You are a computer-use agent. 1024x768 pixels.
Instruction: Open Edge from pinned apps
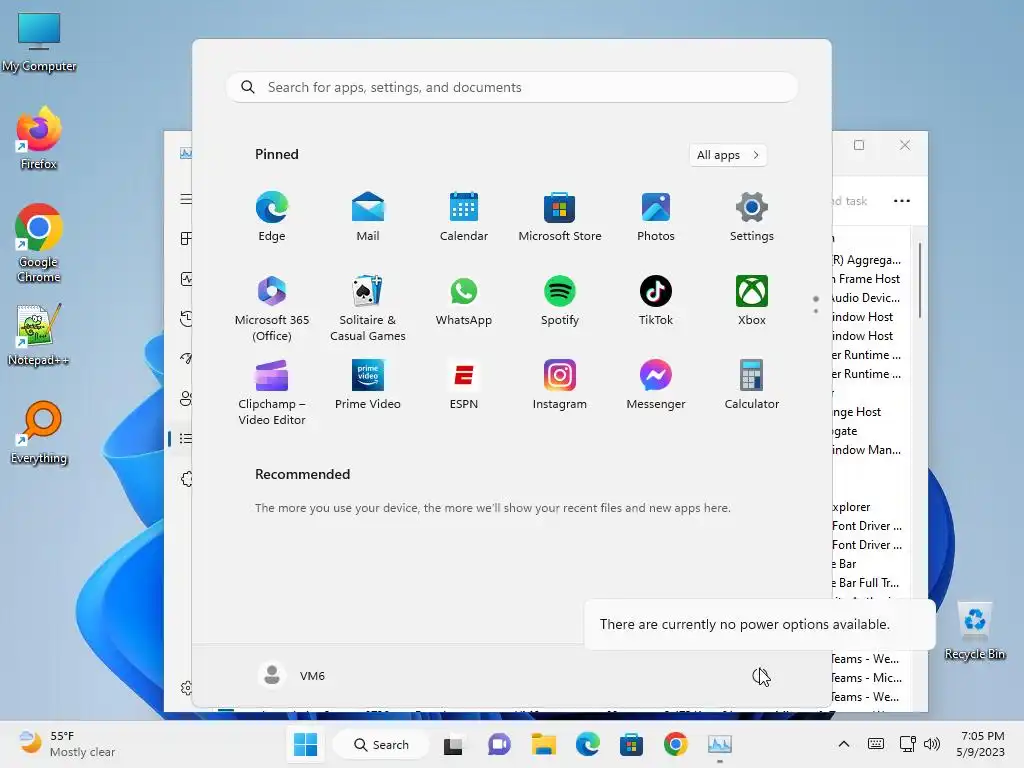point(272,217)
